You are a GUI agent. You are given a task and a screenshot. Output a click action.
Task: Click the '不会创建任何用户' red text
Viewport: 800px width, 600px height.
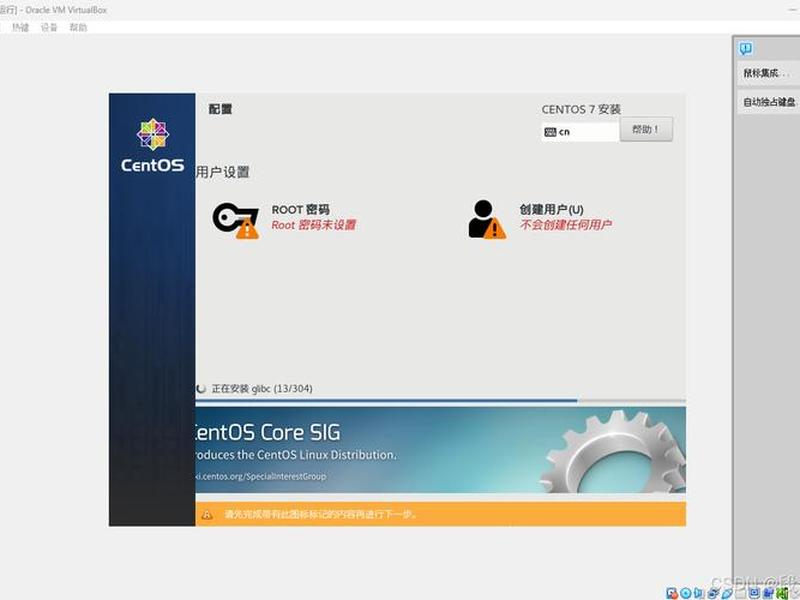566,224
